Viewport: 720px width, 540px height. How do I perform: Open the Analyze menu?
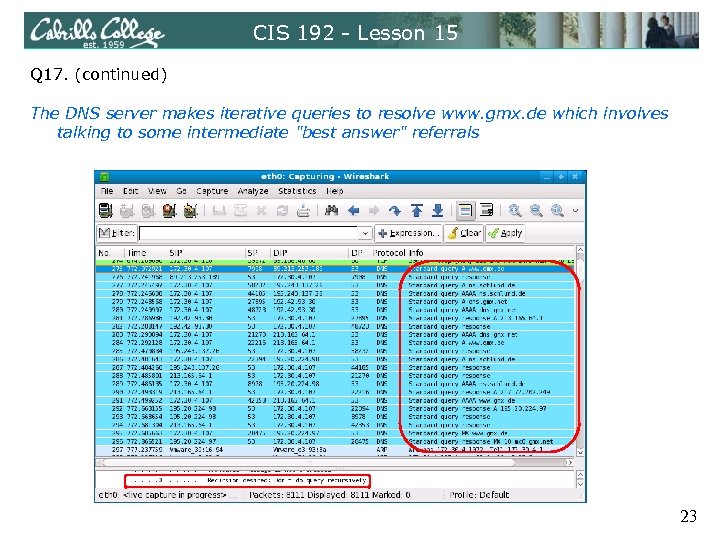(x=253, y=191)
